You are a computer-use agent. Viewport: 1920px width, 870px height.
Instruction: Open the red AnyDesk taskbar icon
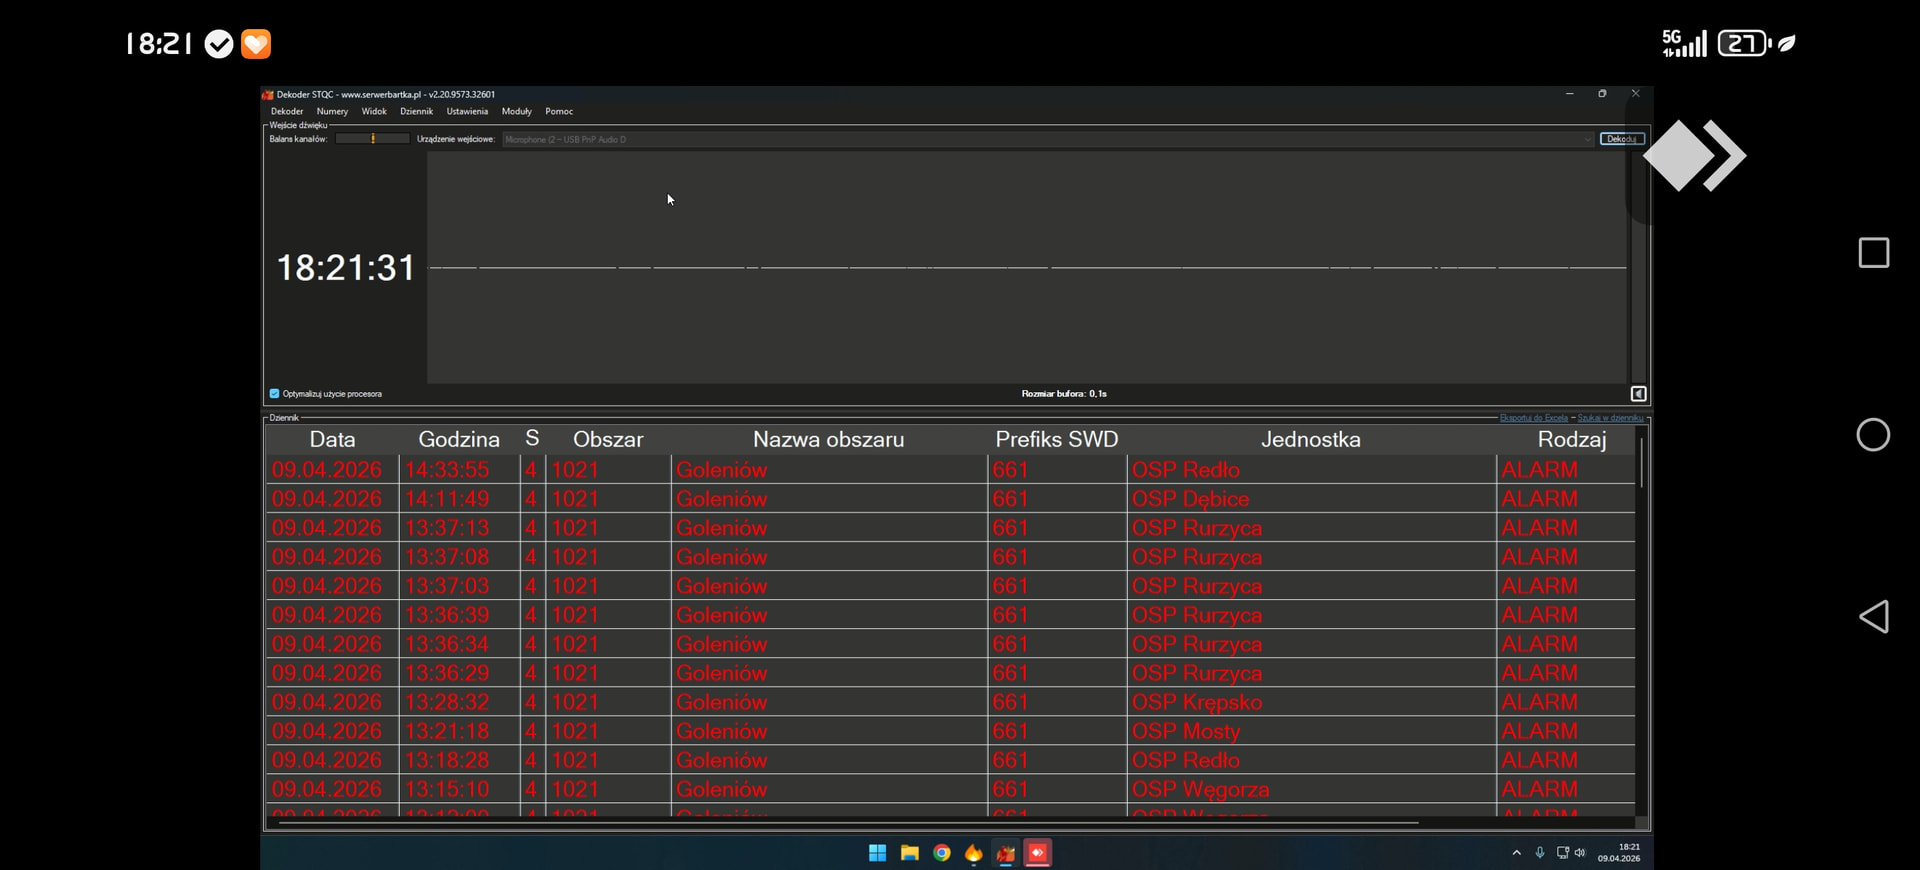[x=1038, y=853]
